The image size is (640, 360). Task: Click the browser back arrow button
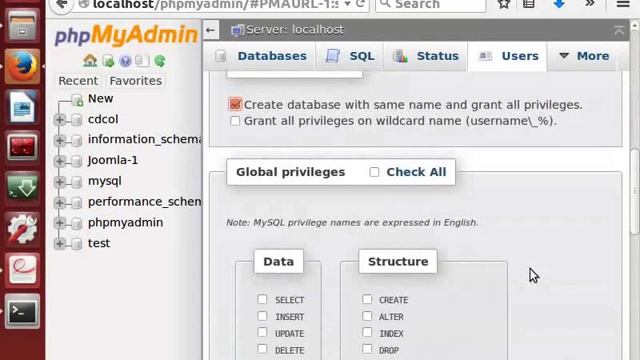(61, 5)
